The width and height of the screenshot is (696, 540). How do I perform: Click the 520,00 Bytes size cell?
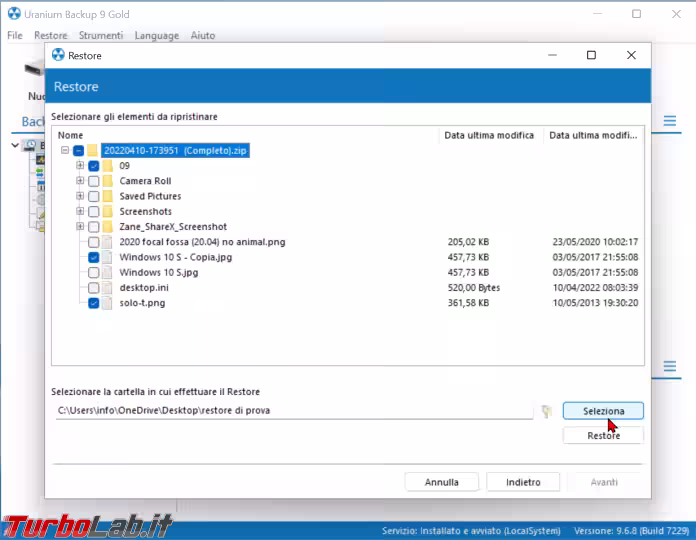[x=474, y=288]
